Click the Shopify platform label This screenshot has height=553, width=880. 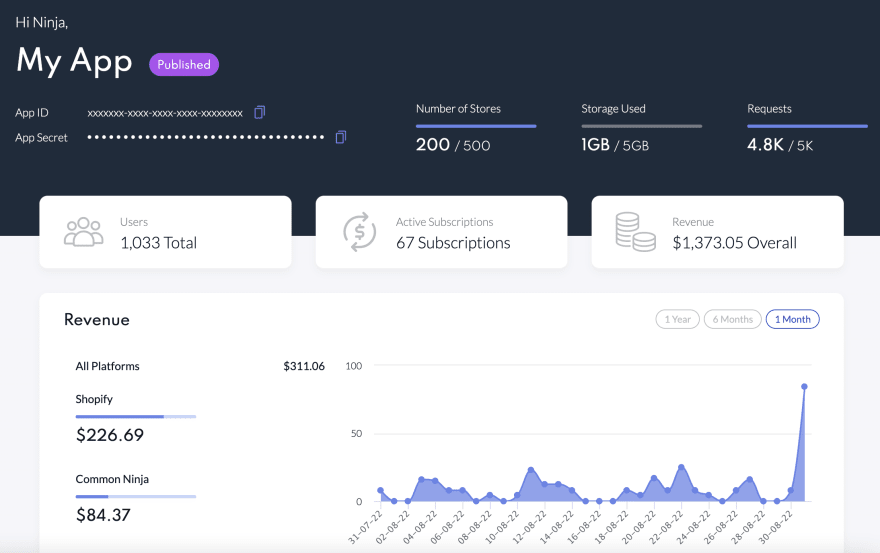(94, 399)
